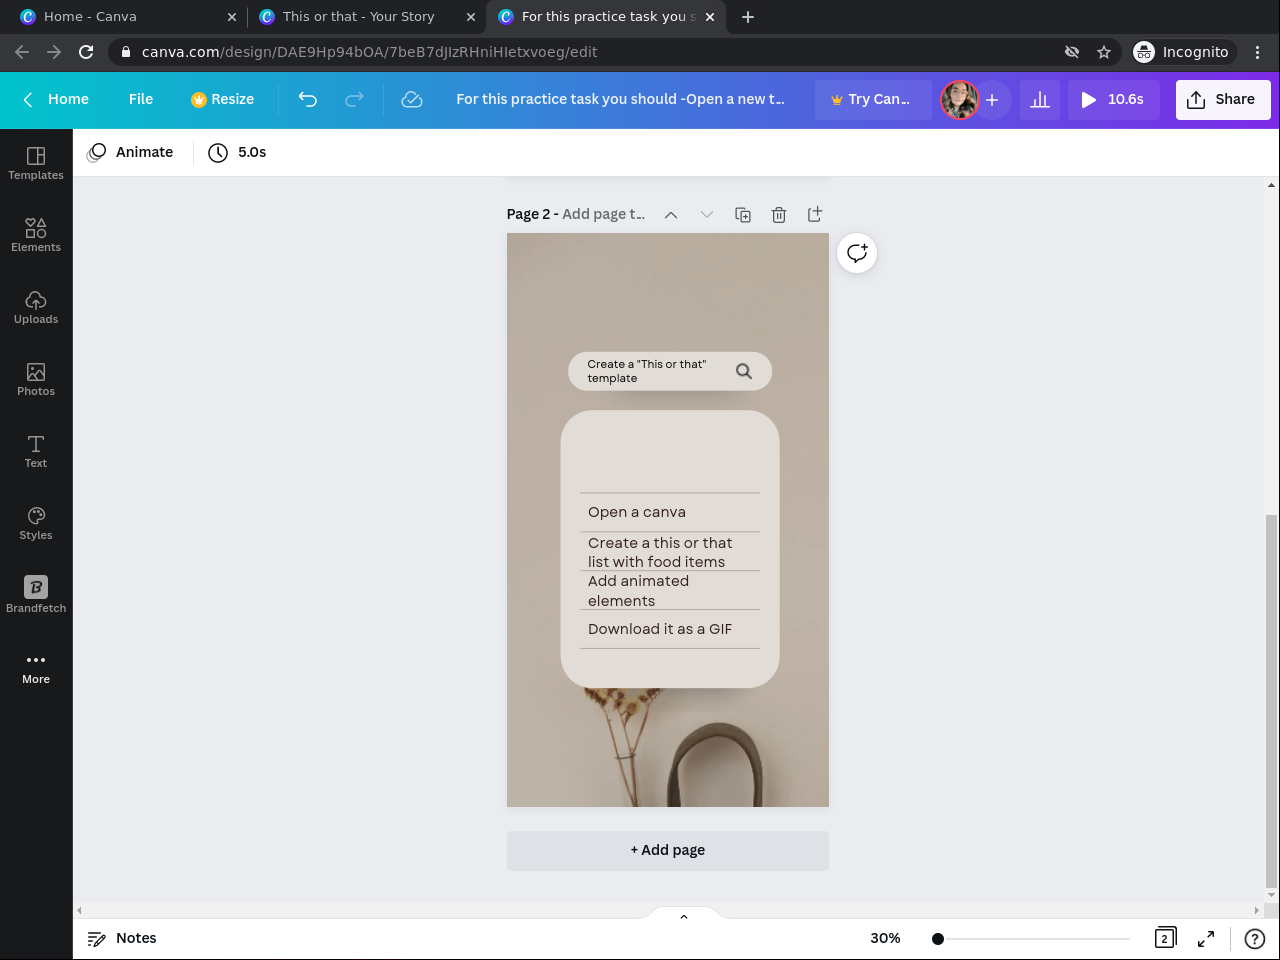
Task: Edit the 5.0s page duration
Action: (x=238, y=152)
